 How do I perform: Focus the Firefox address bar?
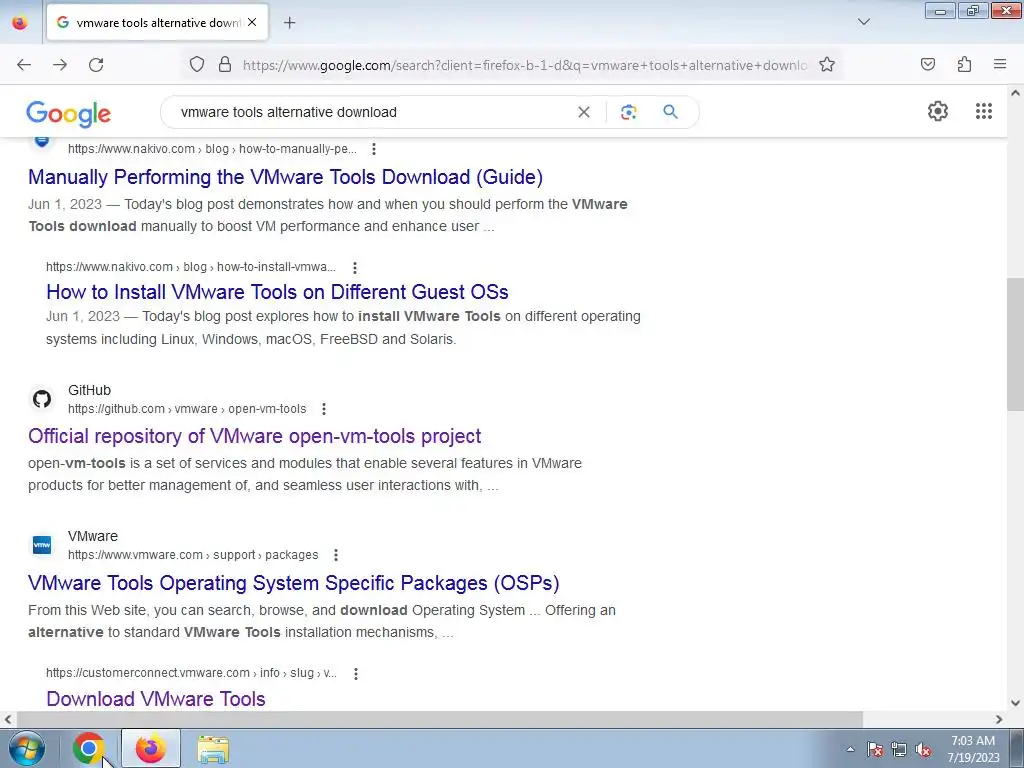pos(524,65)
